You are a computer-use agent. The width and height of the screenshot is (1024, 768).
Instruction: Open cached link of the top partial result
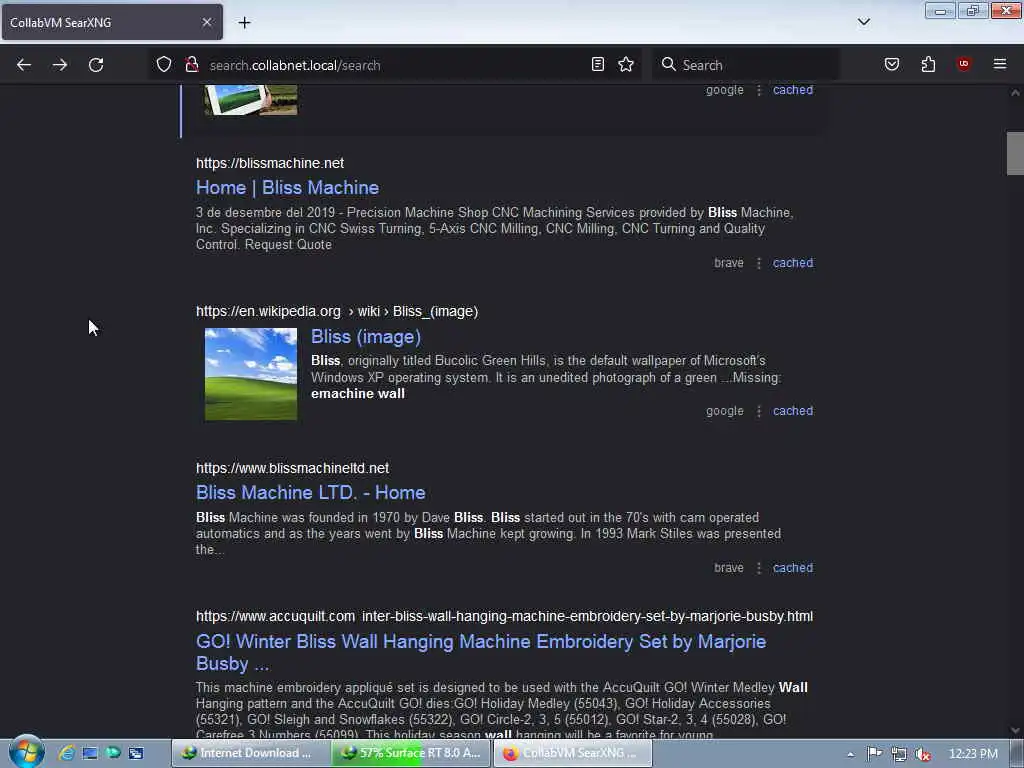point(793,89)
